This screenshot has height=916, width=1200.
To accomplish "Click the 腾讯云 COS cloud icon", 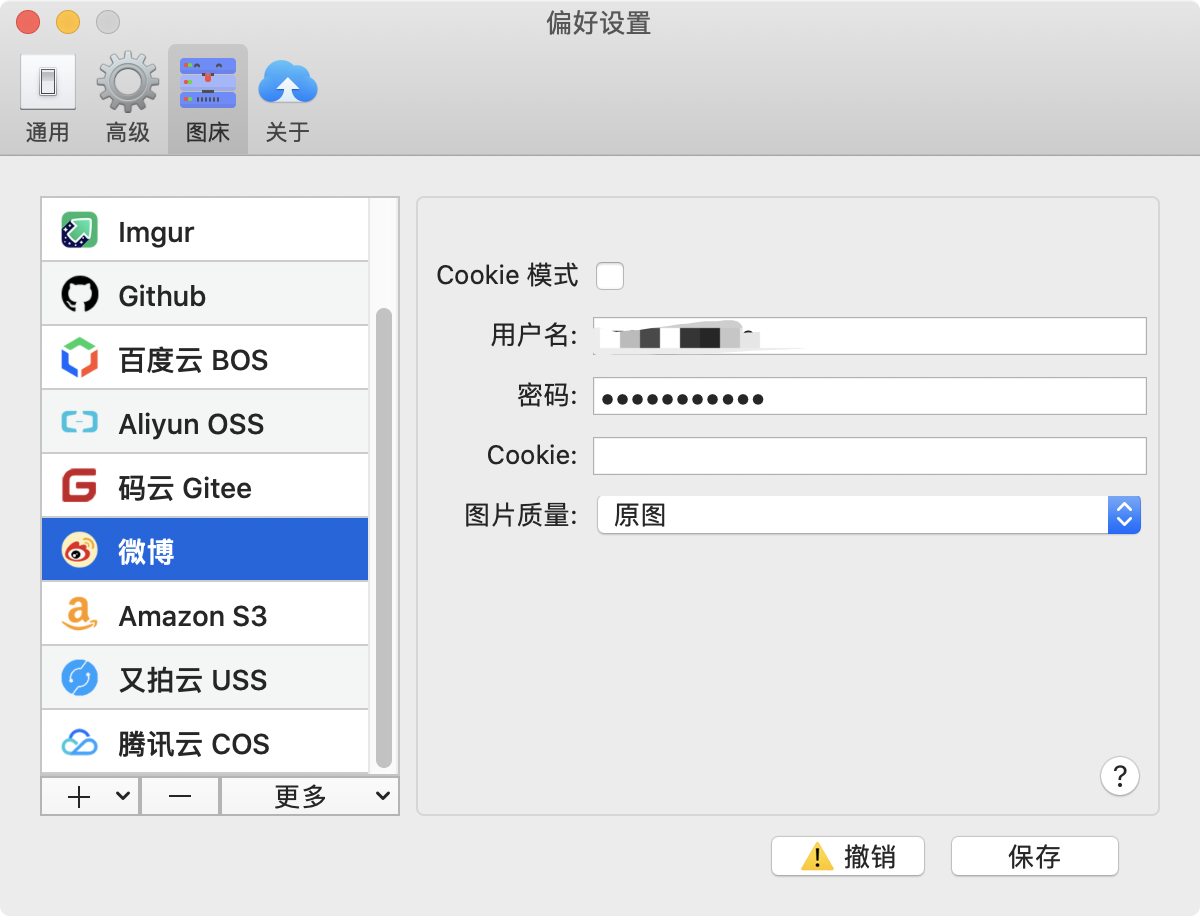I will click(x=80, y=743).
